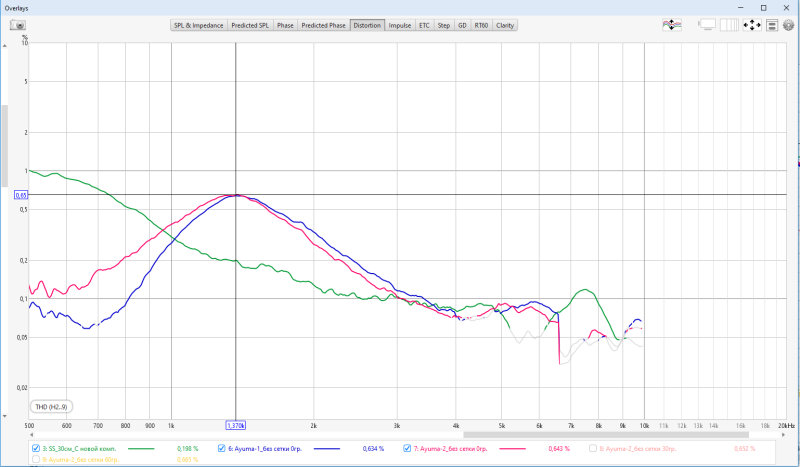
Task: Minimize the Overlays window
Action: click(741, 8)
